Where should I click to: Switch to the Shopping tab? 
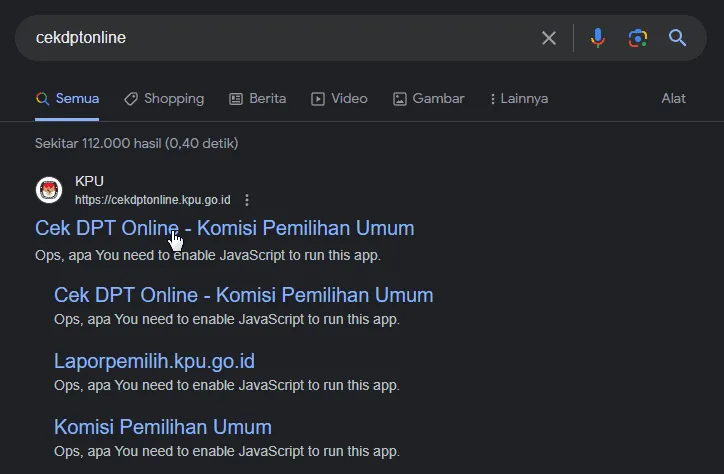point(164,99)
